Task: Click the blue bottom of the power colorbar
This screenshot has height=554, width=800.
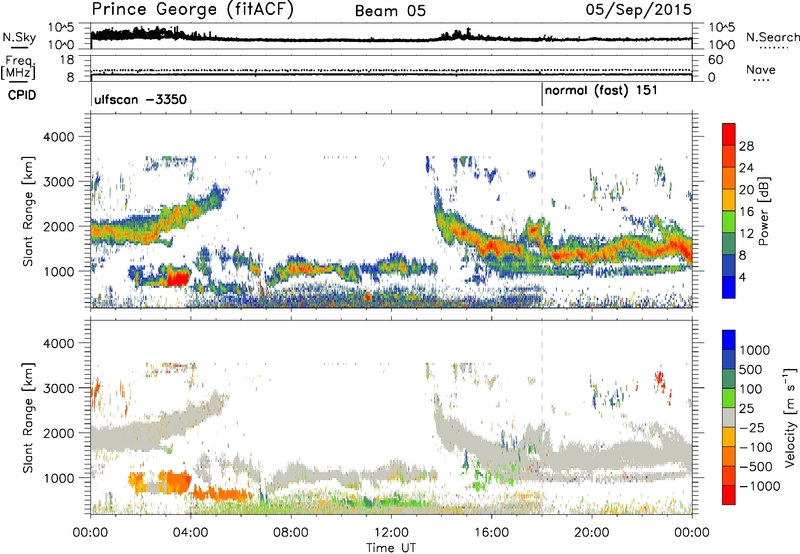Action: point(729,287)
